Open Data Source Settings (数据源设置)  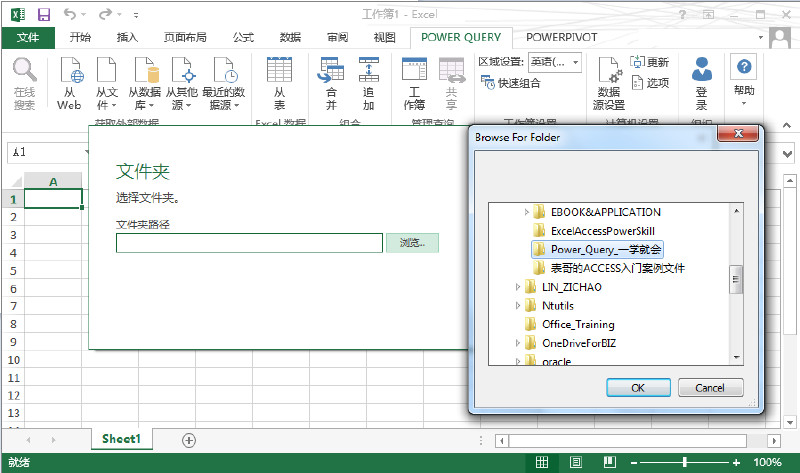click(609, 84)
